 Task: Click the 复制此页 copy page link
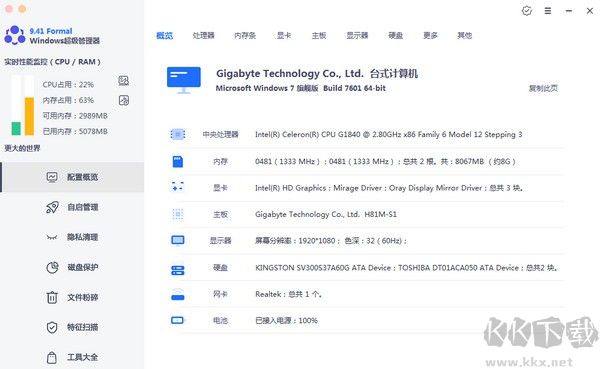(x=543, y=88)
